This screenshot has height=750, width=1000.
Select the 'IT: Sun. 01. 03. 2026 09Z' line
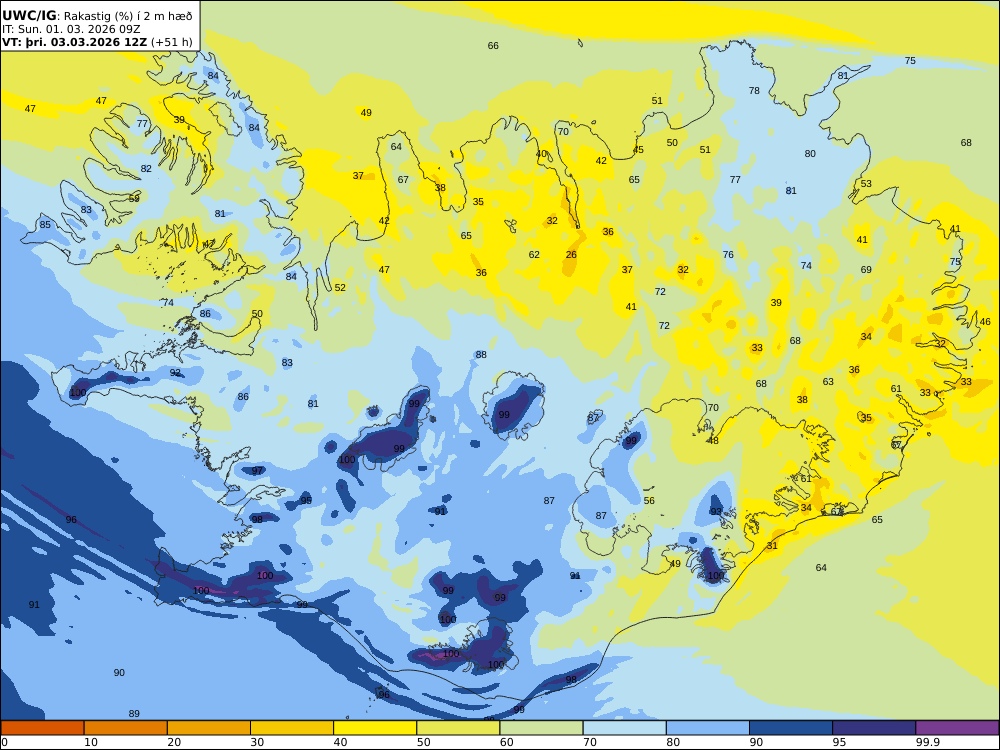tap(71, 29)
